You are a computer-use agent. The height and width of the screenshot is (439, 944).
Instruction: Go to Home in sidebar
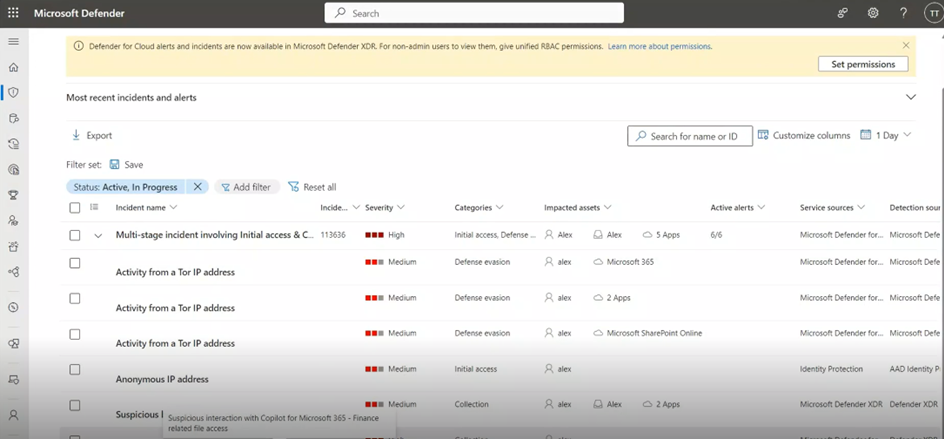click(13, 67)
